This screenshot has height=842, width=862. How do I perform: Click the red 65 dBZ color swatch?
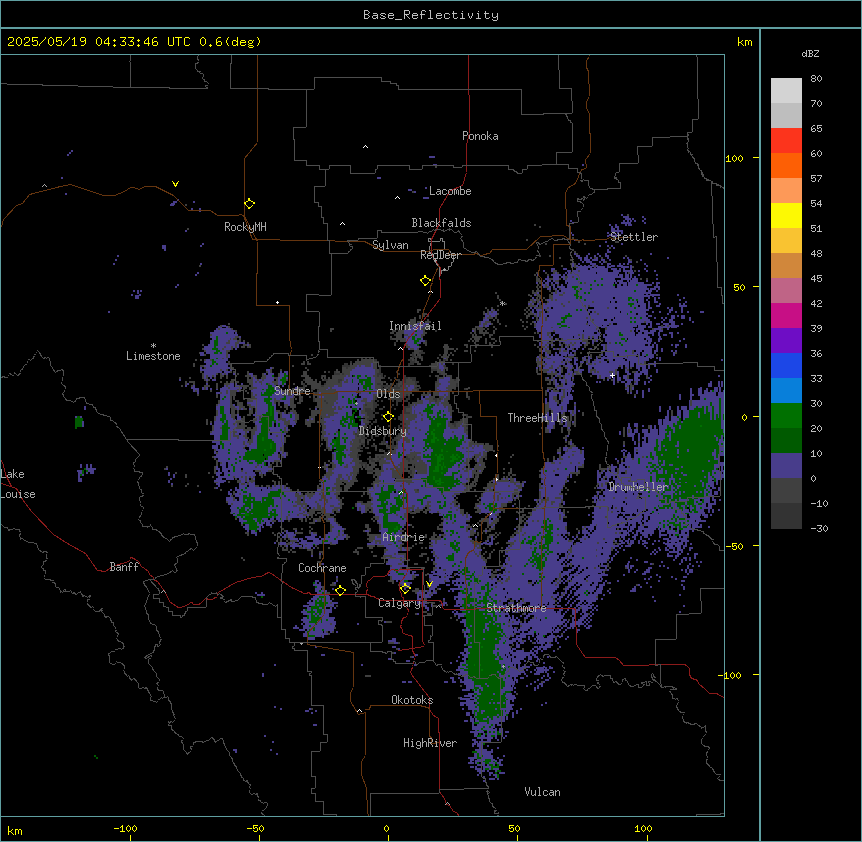pyautogui.click(x=786, y=141)
